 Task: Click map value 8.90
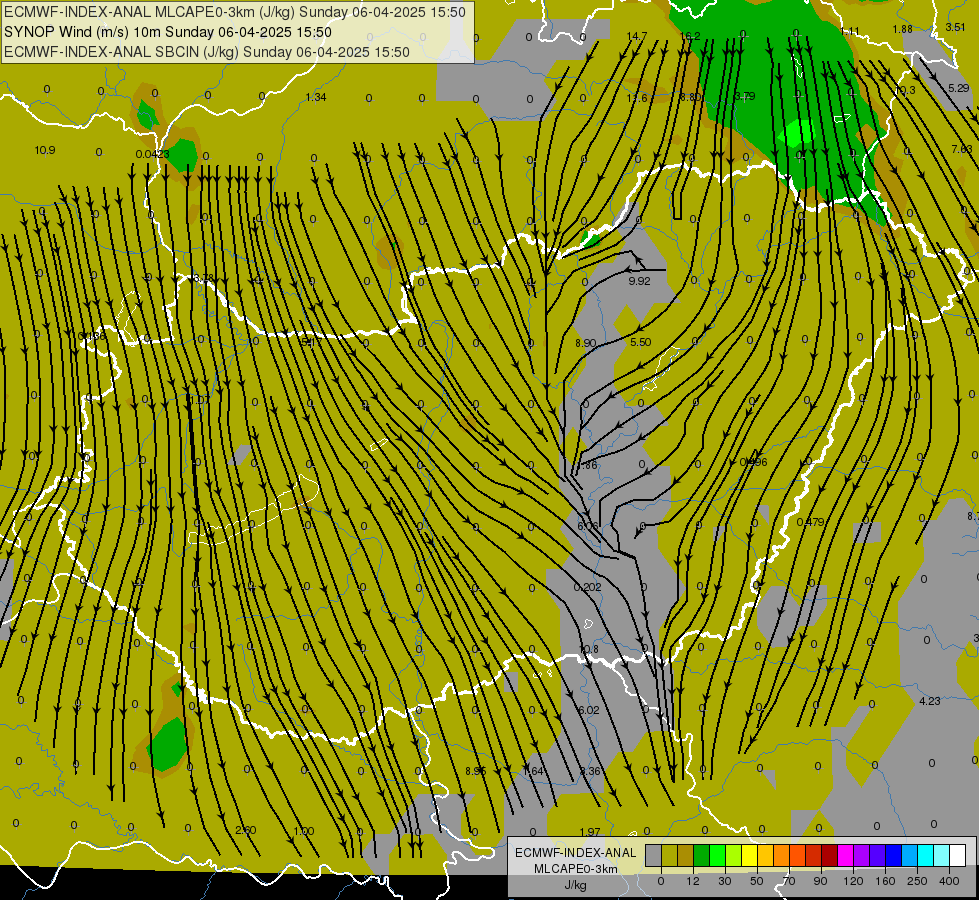[586, 343]
